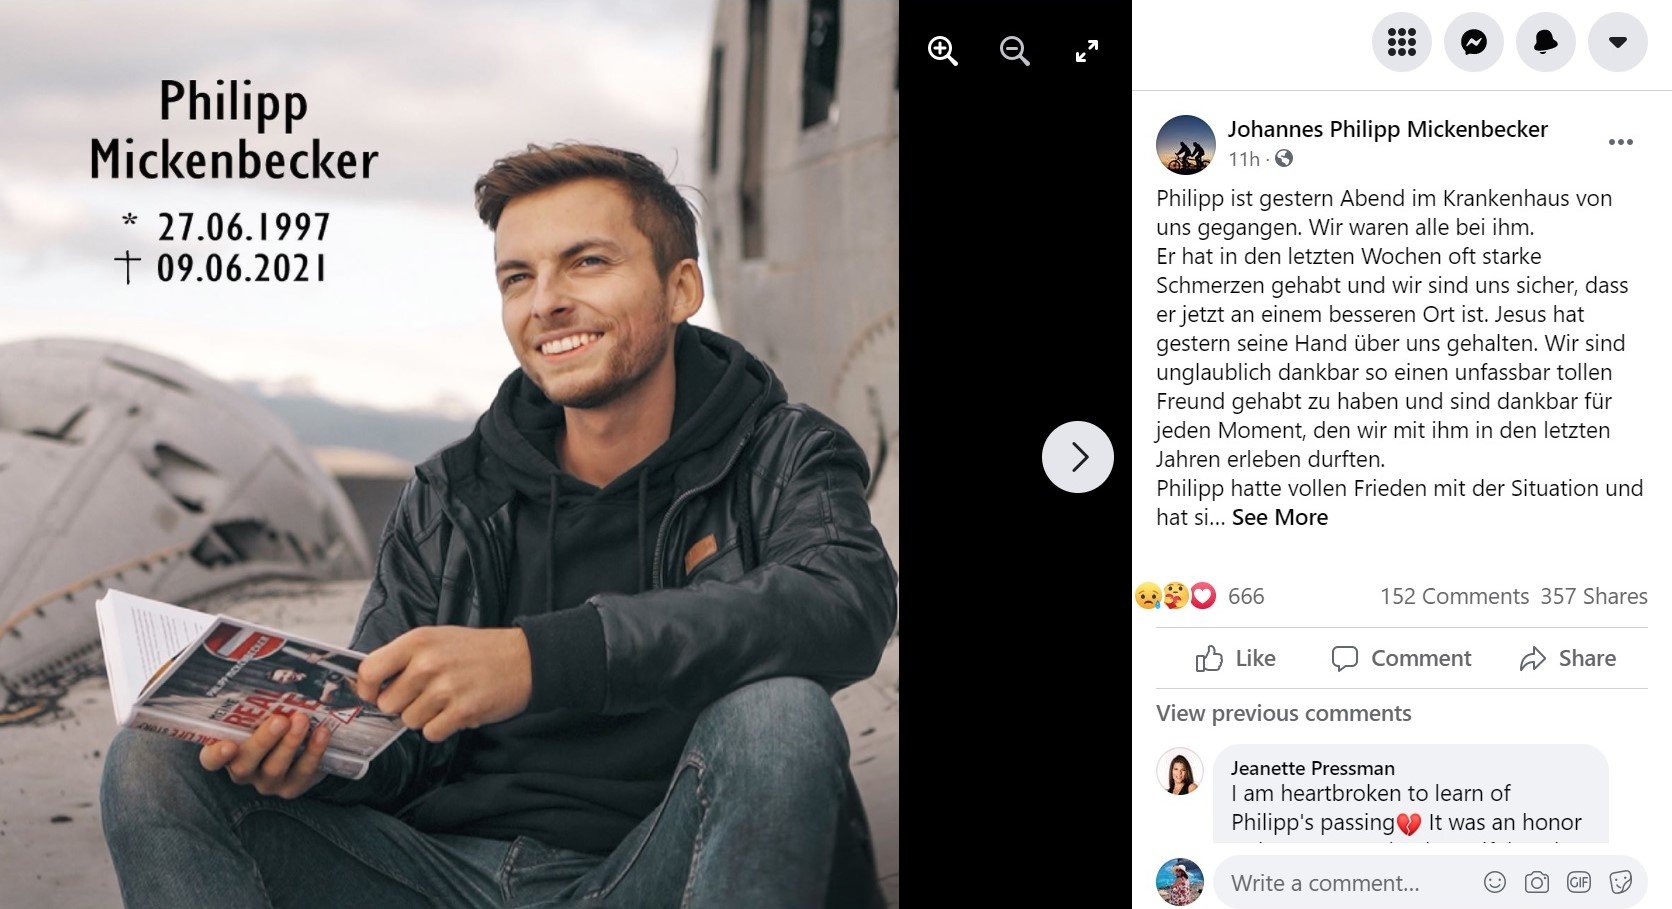The width and height of the screenshot is (1672, 909).
Task: Share this post
Action: [1567, 658]
